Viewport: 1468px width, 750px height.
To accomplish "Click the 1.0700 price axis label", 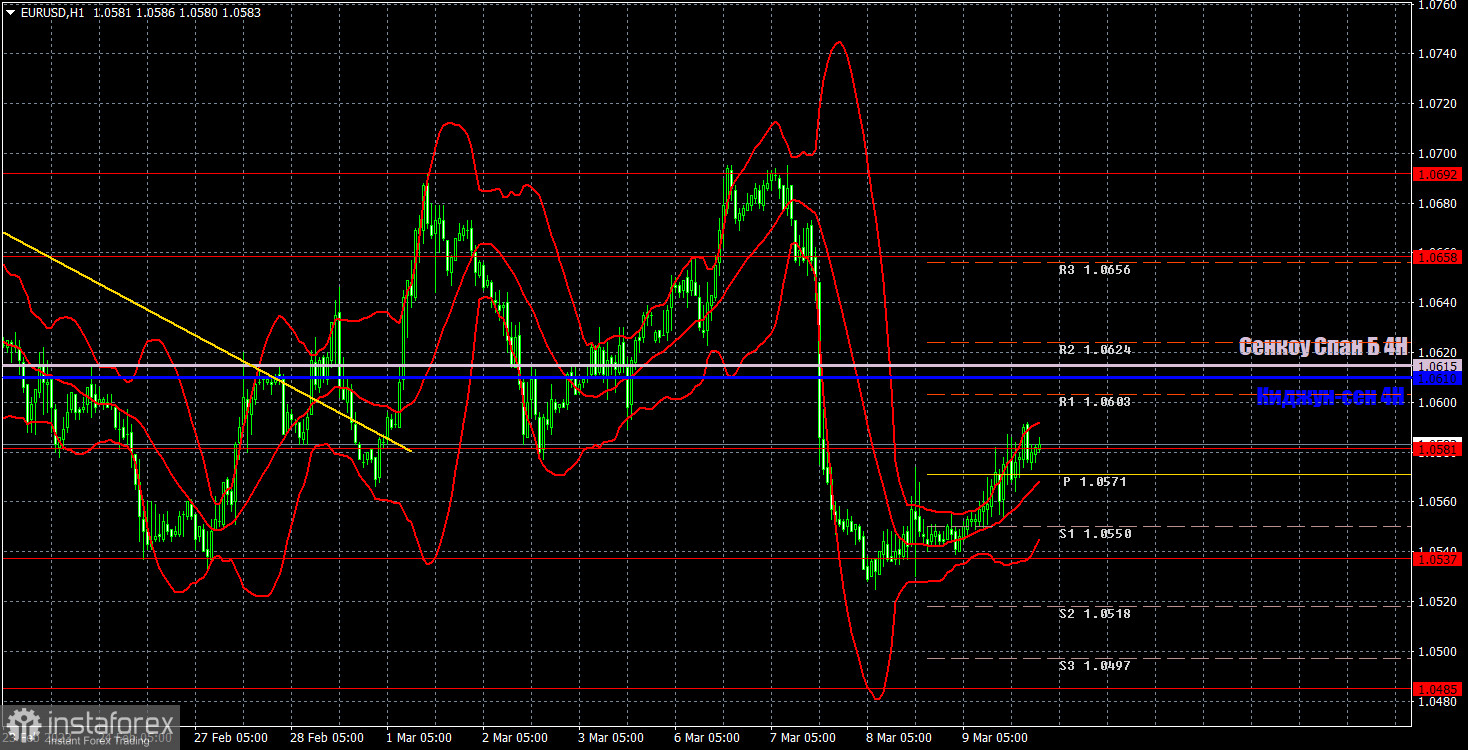I will coord(1437,154).
